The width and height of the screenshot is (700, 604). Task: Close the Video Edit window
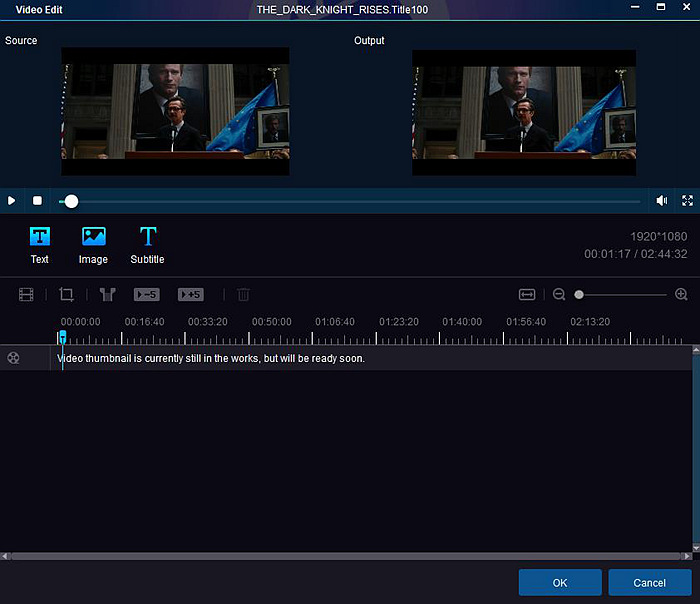pos(687,7)
